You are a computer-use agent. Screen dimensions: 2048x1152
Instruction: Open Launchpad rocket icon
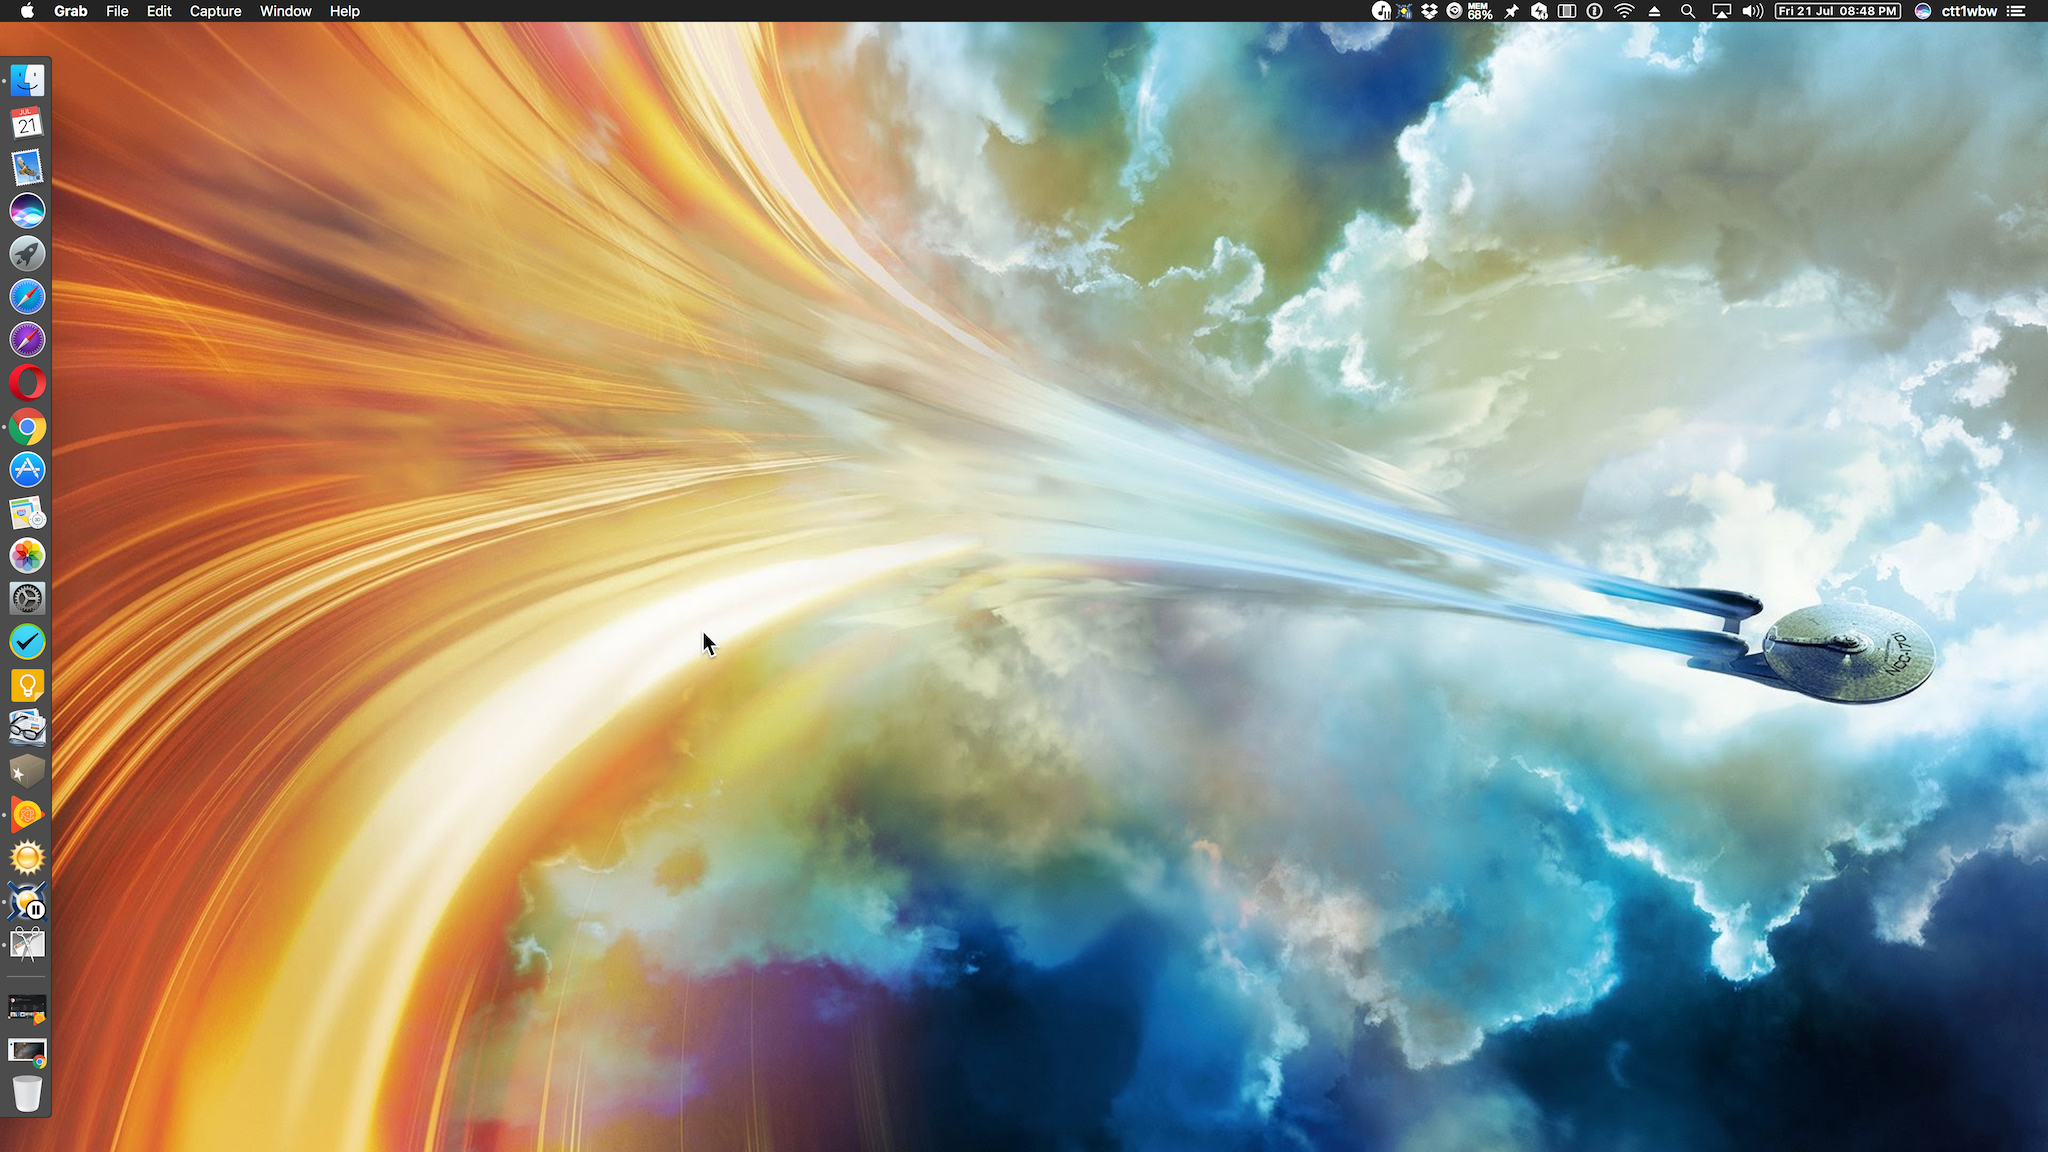[x=27, y=253]
